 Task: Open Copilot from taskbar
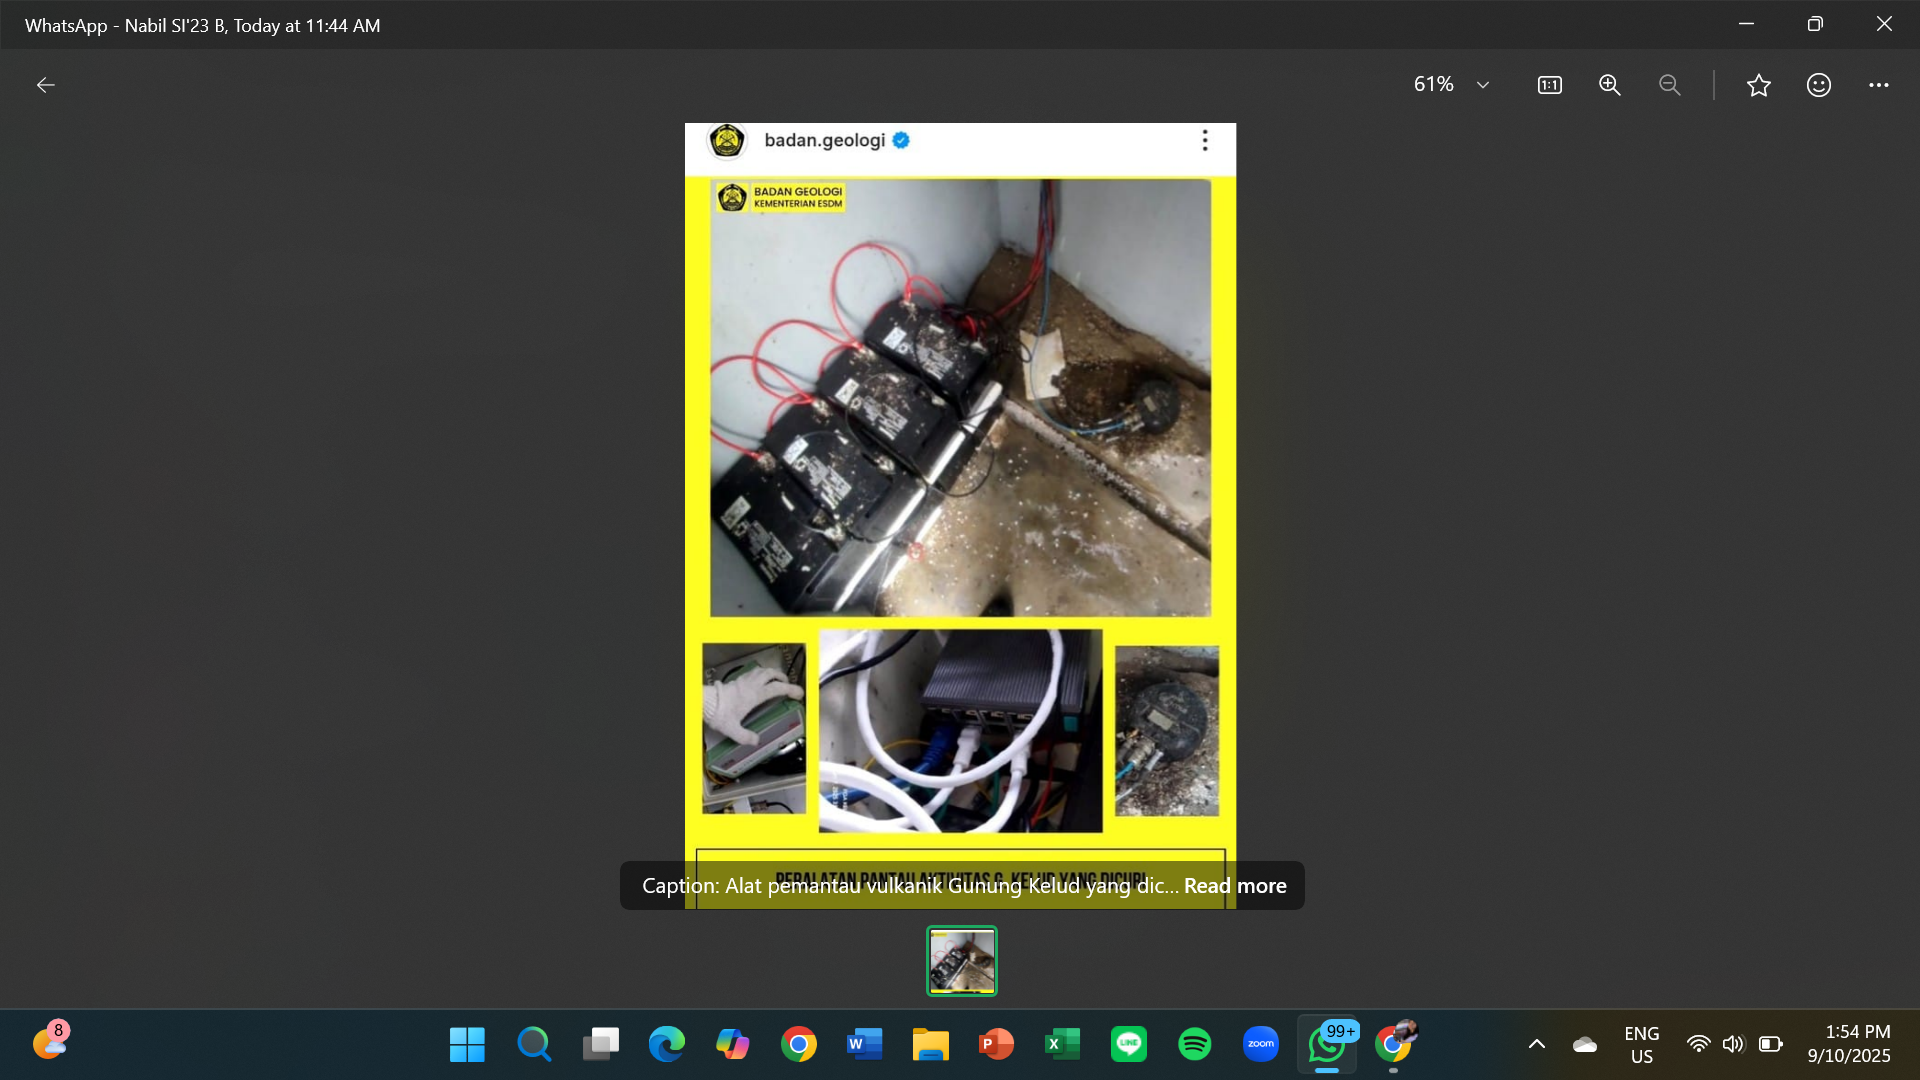point(732,1044)
